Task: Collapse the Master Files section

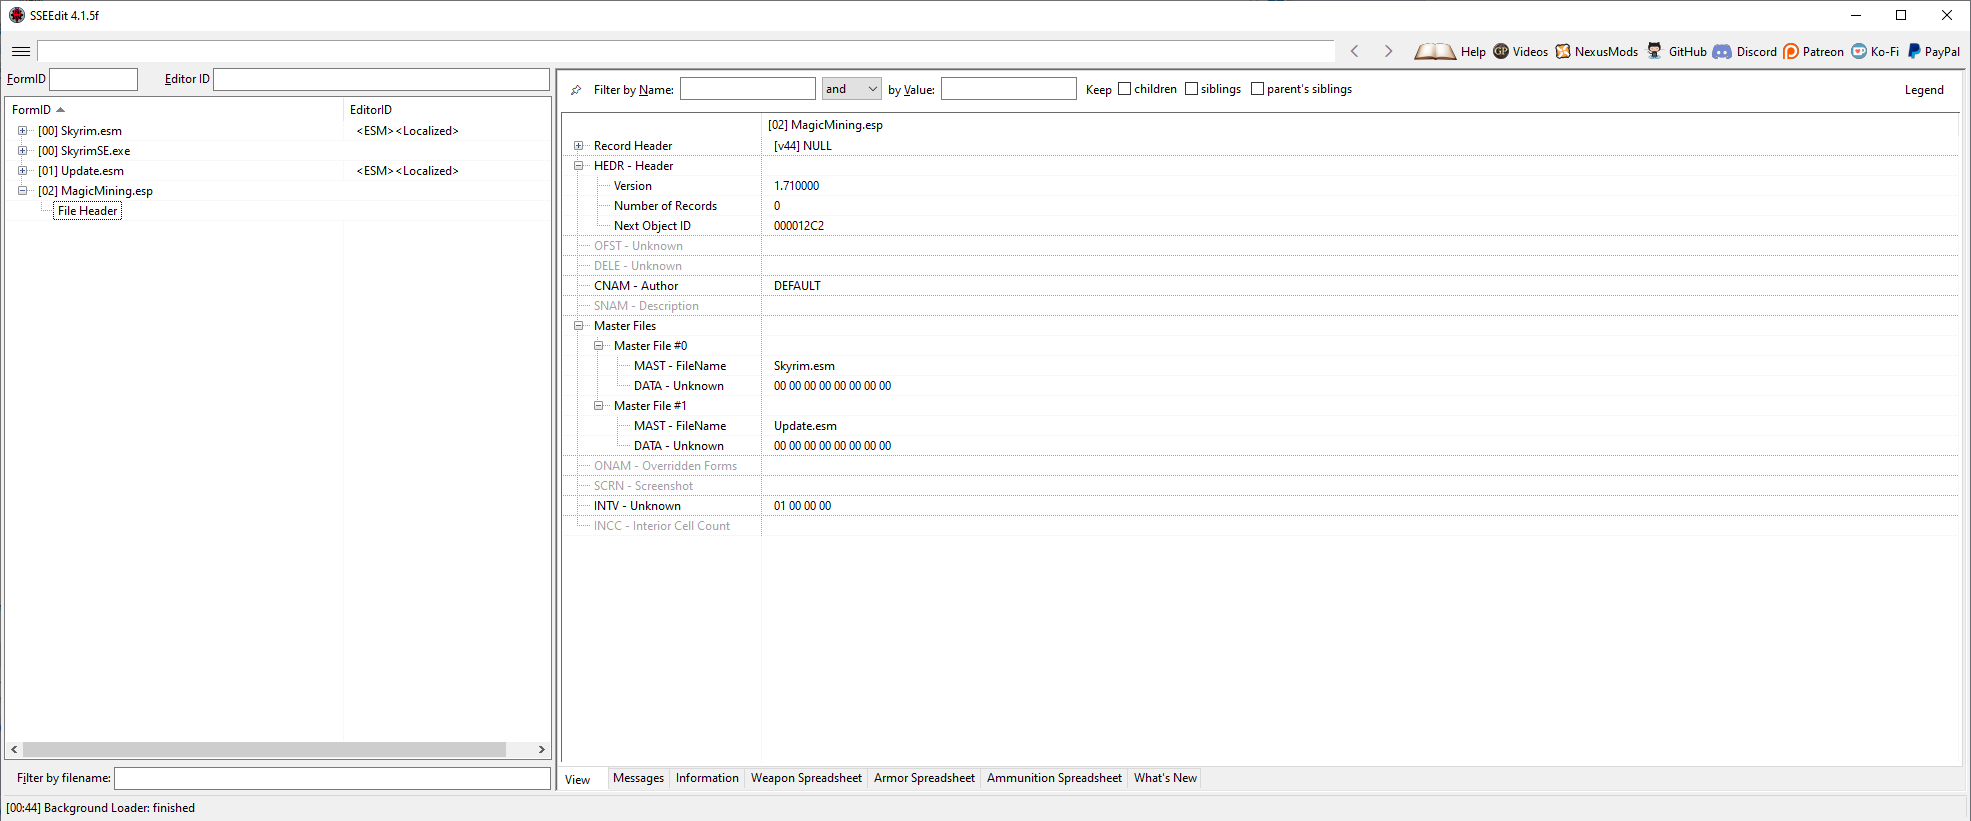Action: [x=579, y=326]
